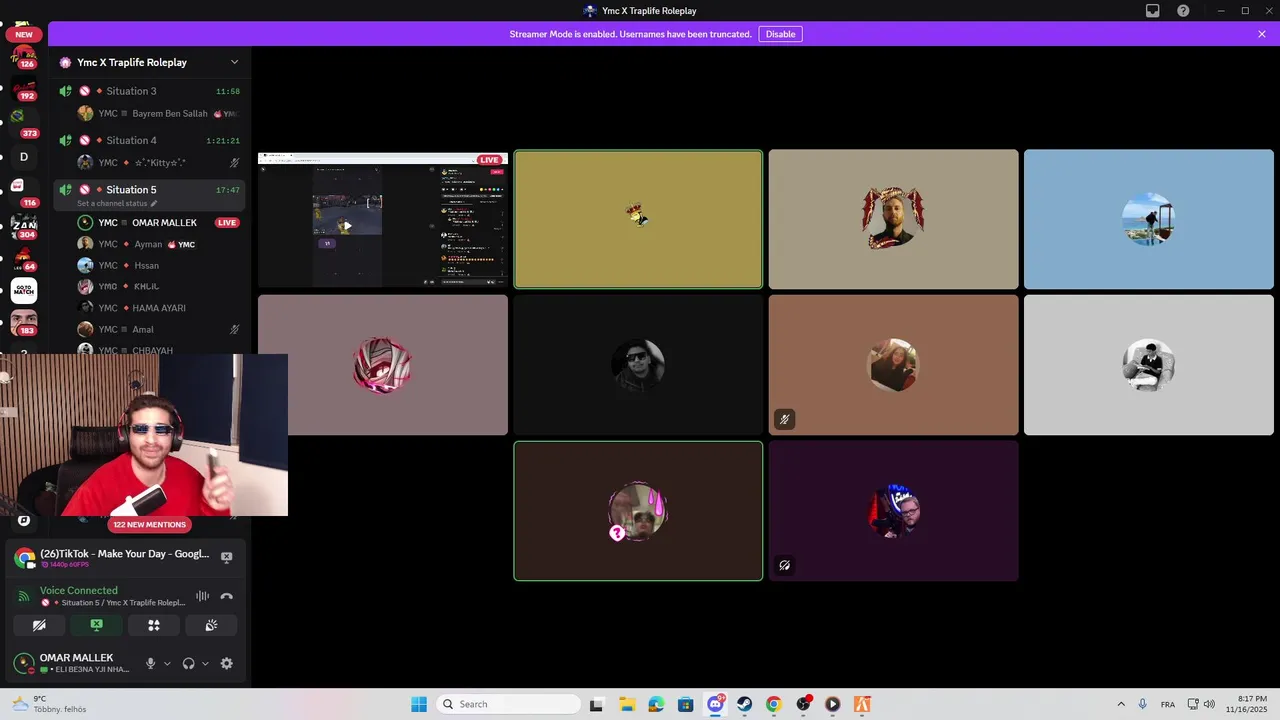
Task: Open Steam from the taskbar
Action: click(745, 704)
